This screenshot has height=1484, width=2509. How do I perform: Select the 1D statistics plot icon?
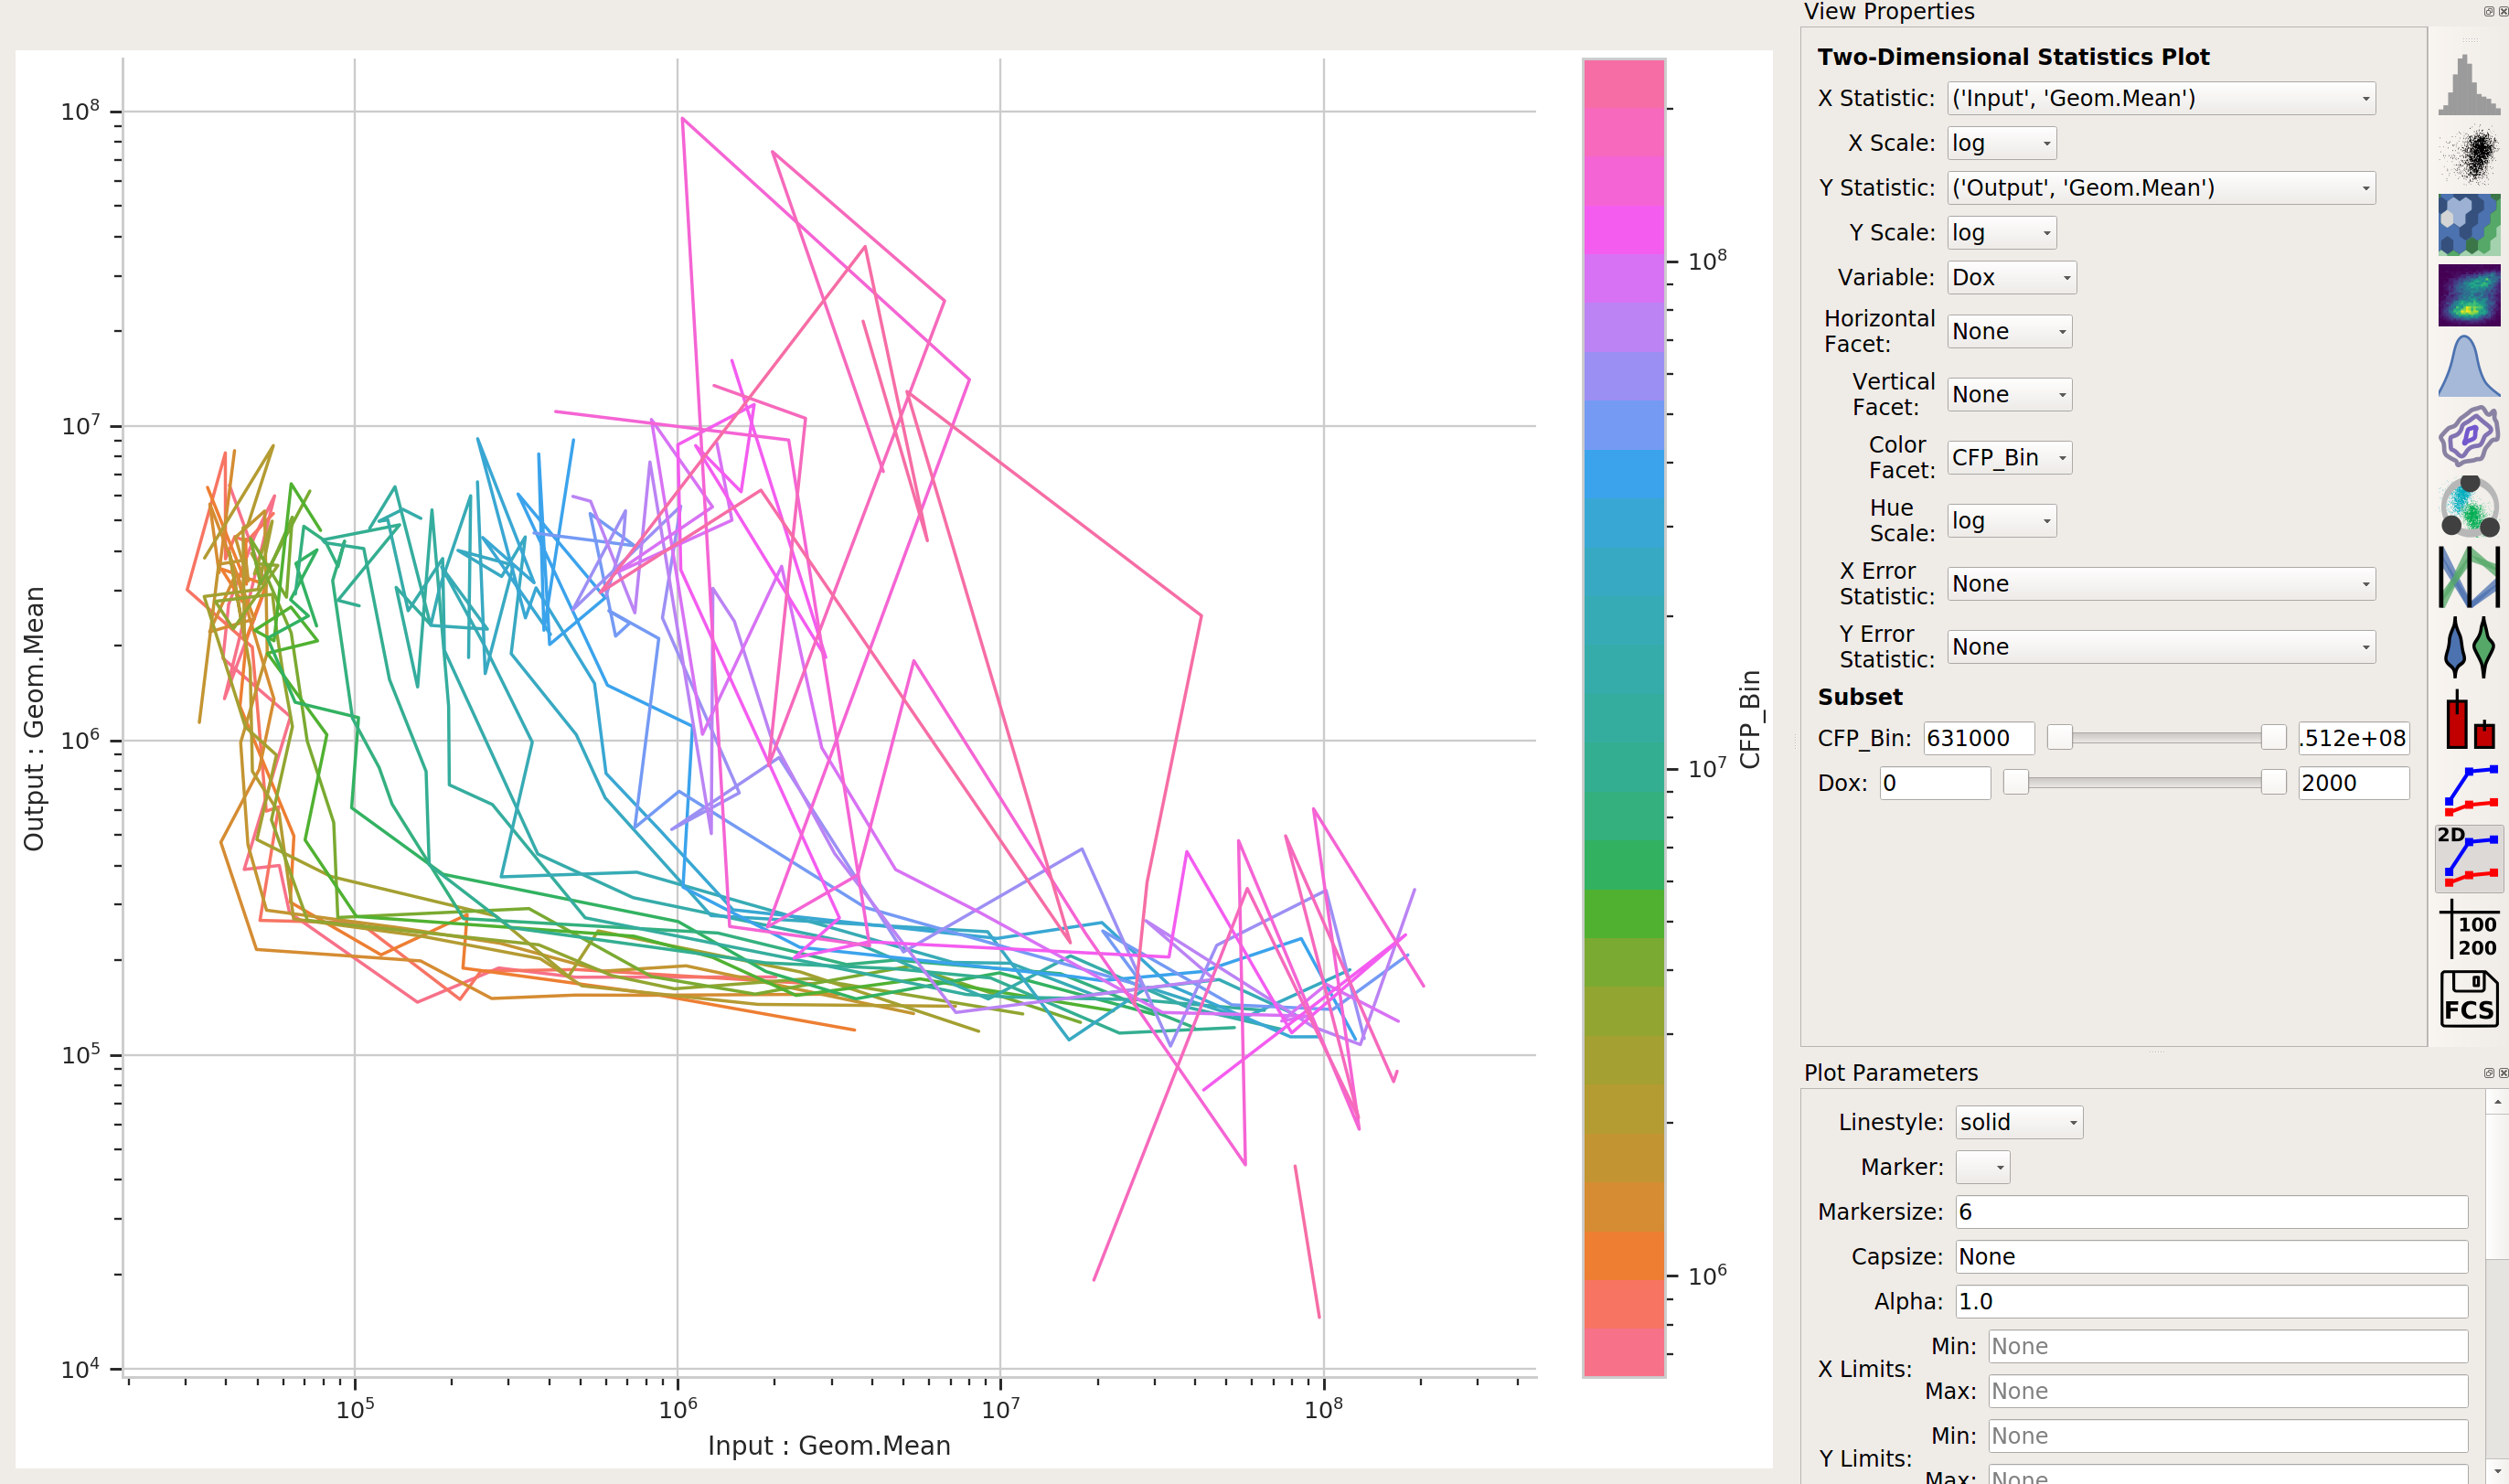(x=2468, y=788)
